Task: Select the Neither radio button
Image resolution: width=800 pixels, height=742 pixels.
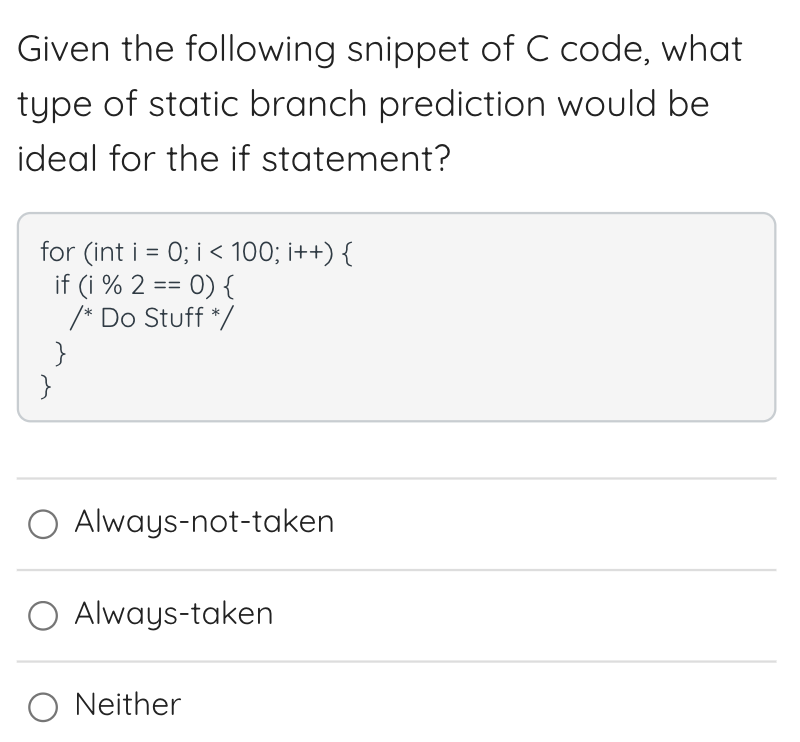Action: coord(43,707)
